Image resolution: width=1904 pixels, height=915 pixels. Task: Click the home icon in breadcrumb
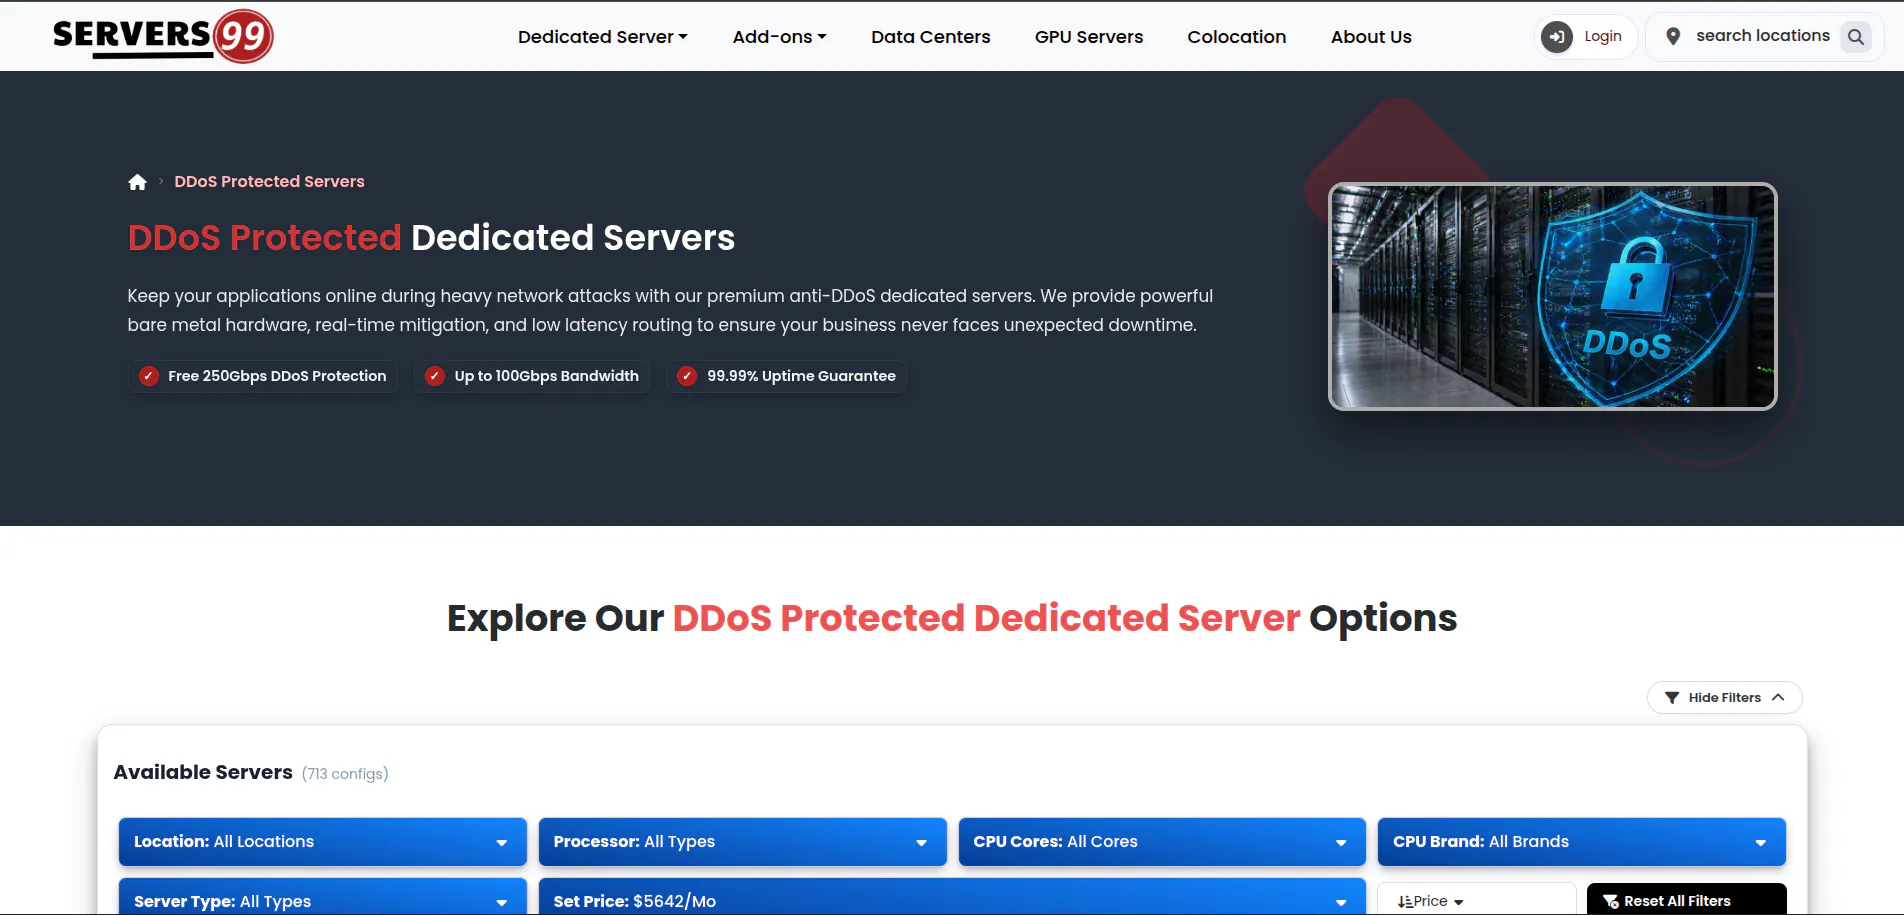tap(137, 182)
